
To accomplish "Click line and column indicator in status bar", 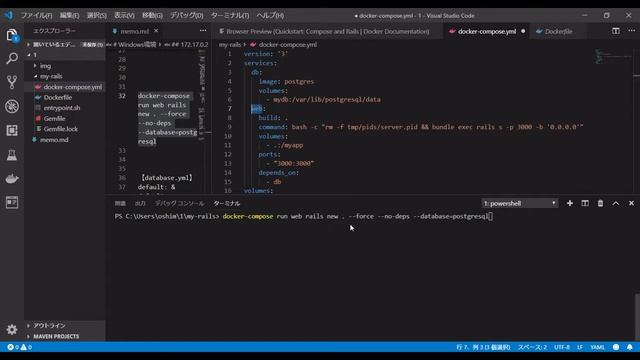I will point(483,347).
